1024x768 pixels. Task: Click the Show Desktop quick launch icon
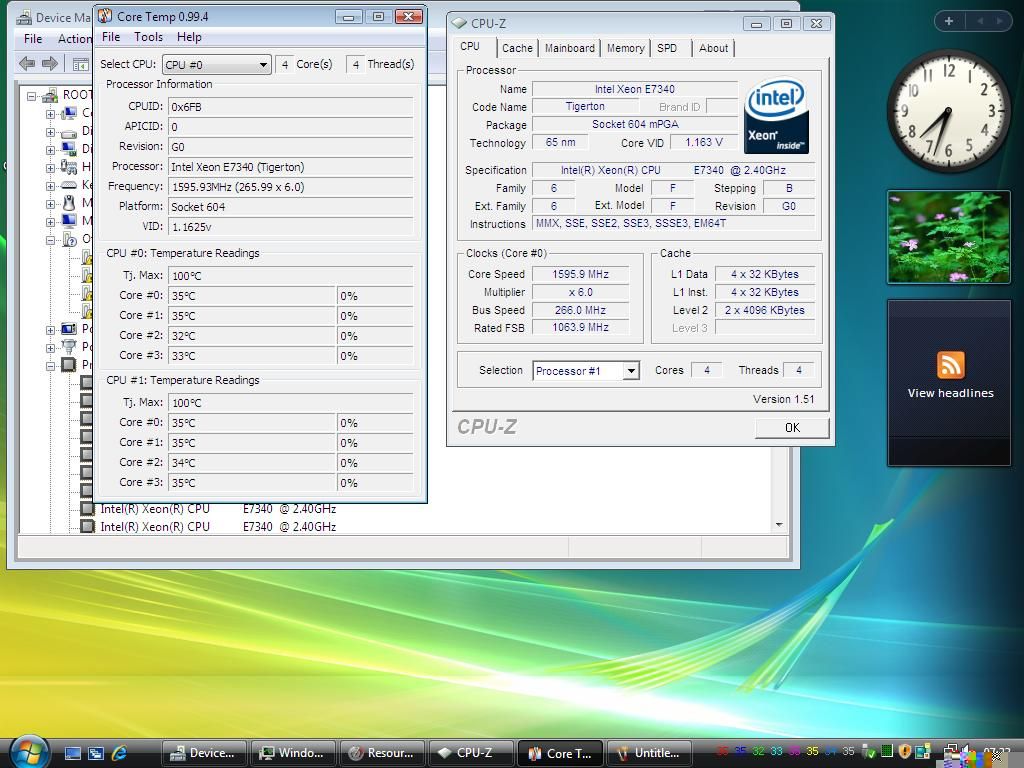tap(72, 753)
